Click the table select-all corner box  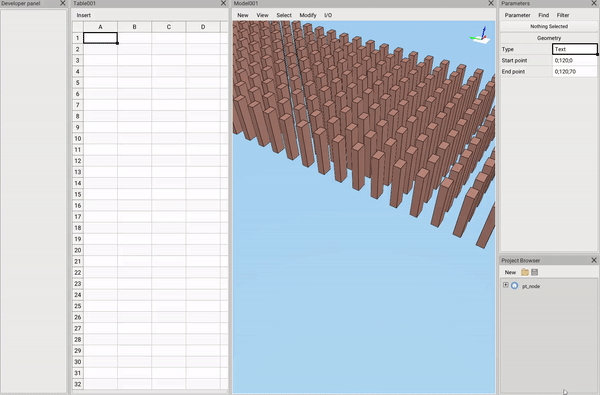[x=78, y=27]
